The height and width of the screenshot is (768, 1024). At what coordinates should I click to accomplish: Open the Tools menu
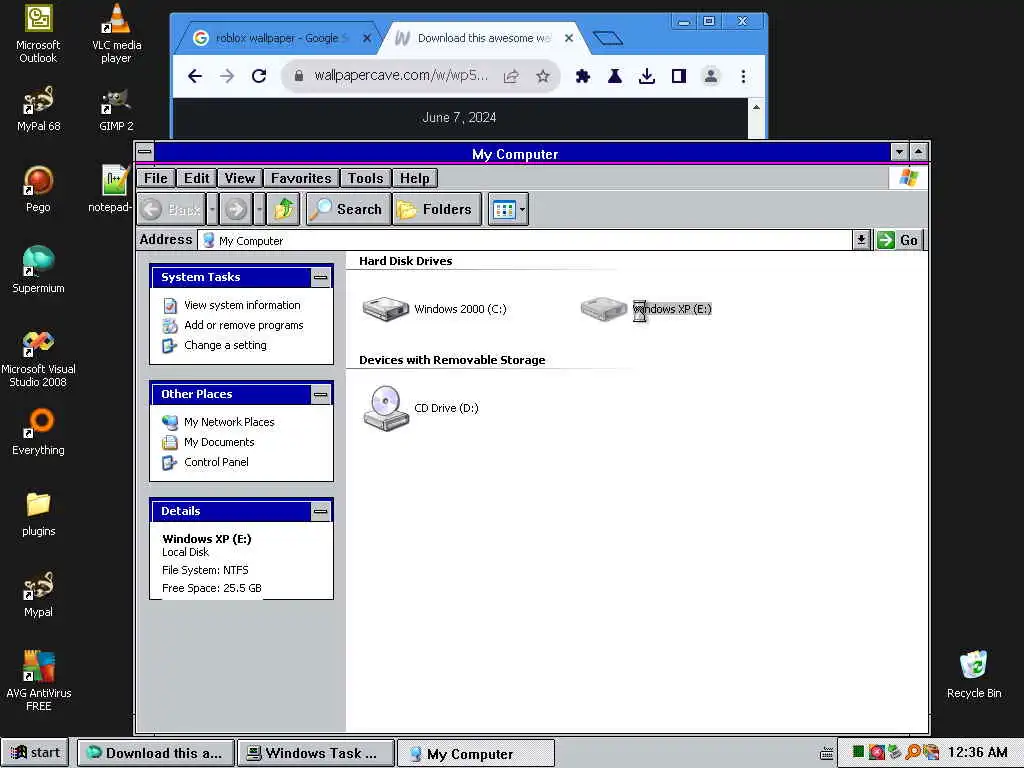click(366, 178)
